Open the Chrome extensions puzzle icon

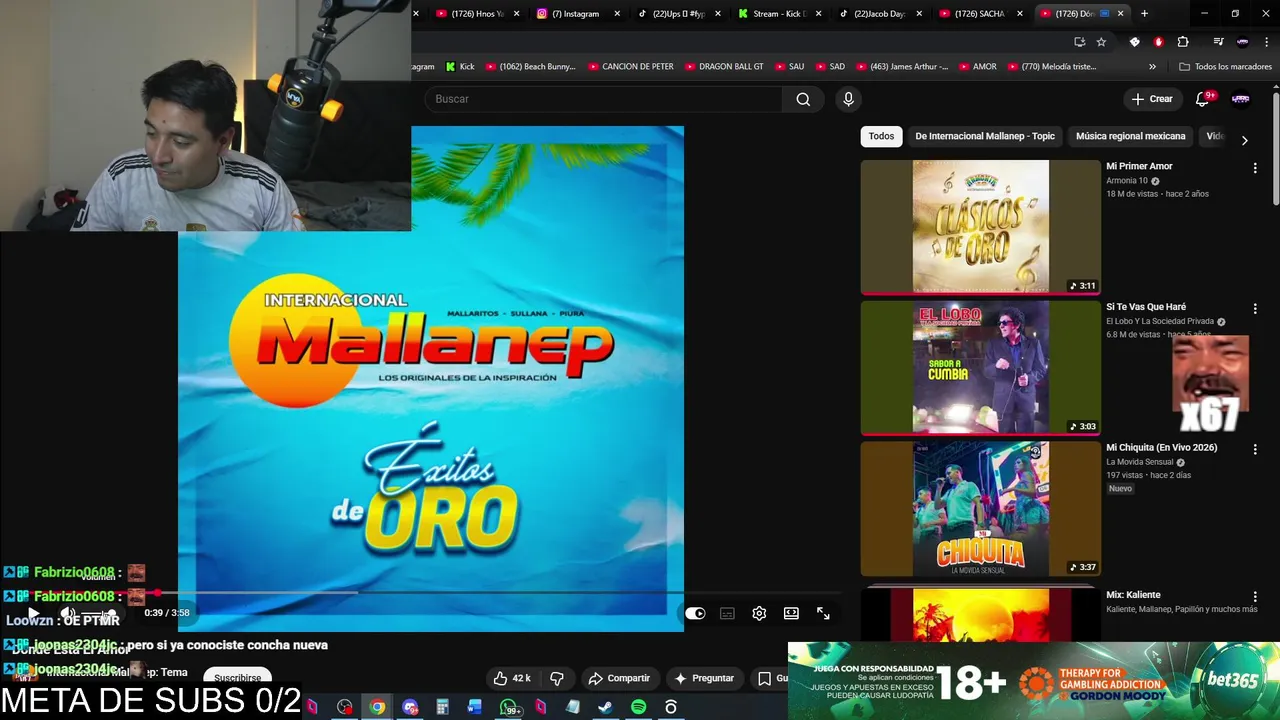tap(1183, 42)
